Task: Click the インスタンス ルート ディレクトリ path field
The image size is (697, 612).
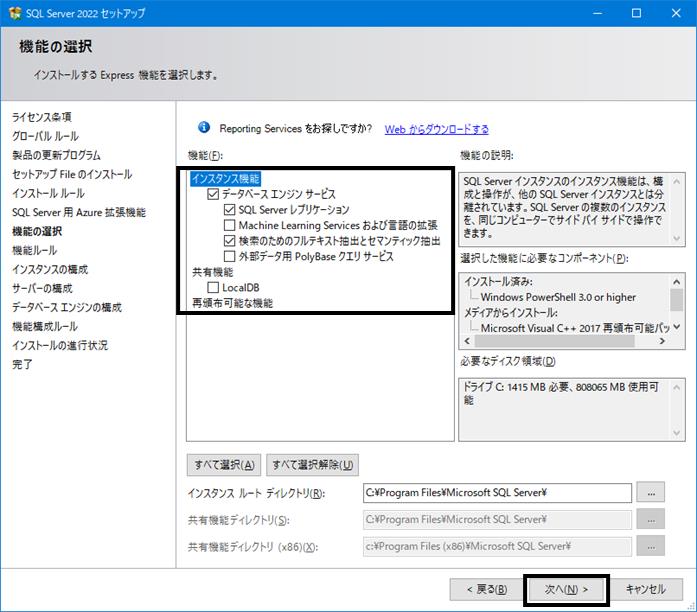Action: (497, 493)
